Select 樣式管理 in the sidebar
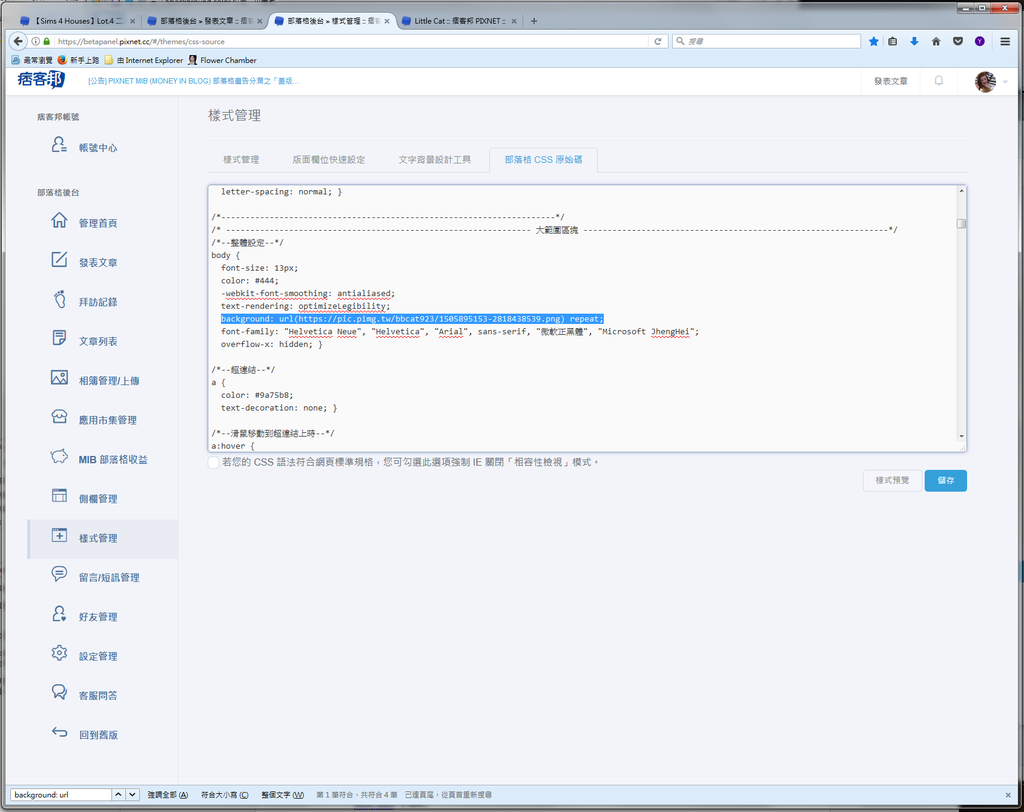The width and height of the screenshot is (1024, 812). pos(103,538)
